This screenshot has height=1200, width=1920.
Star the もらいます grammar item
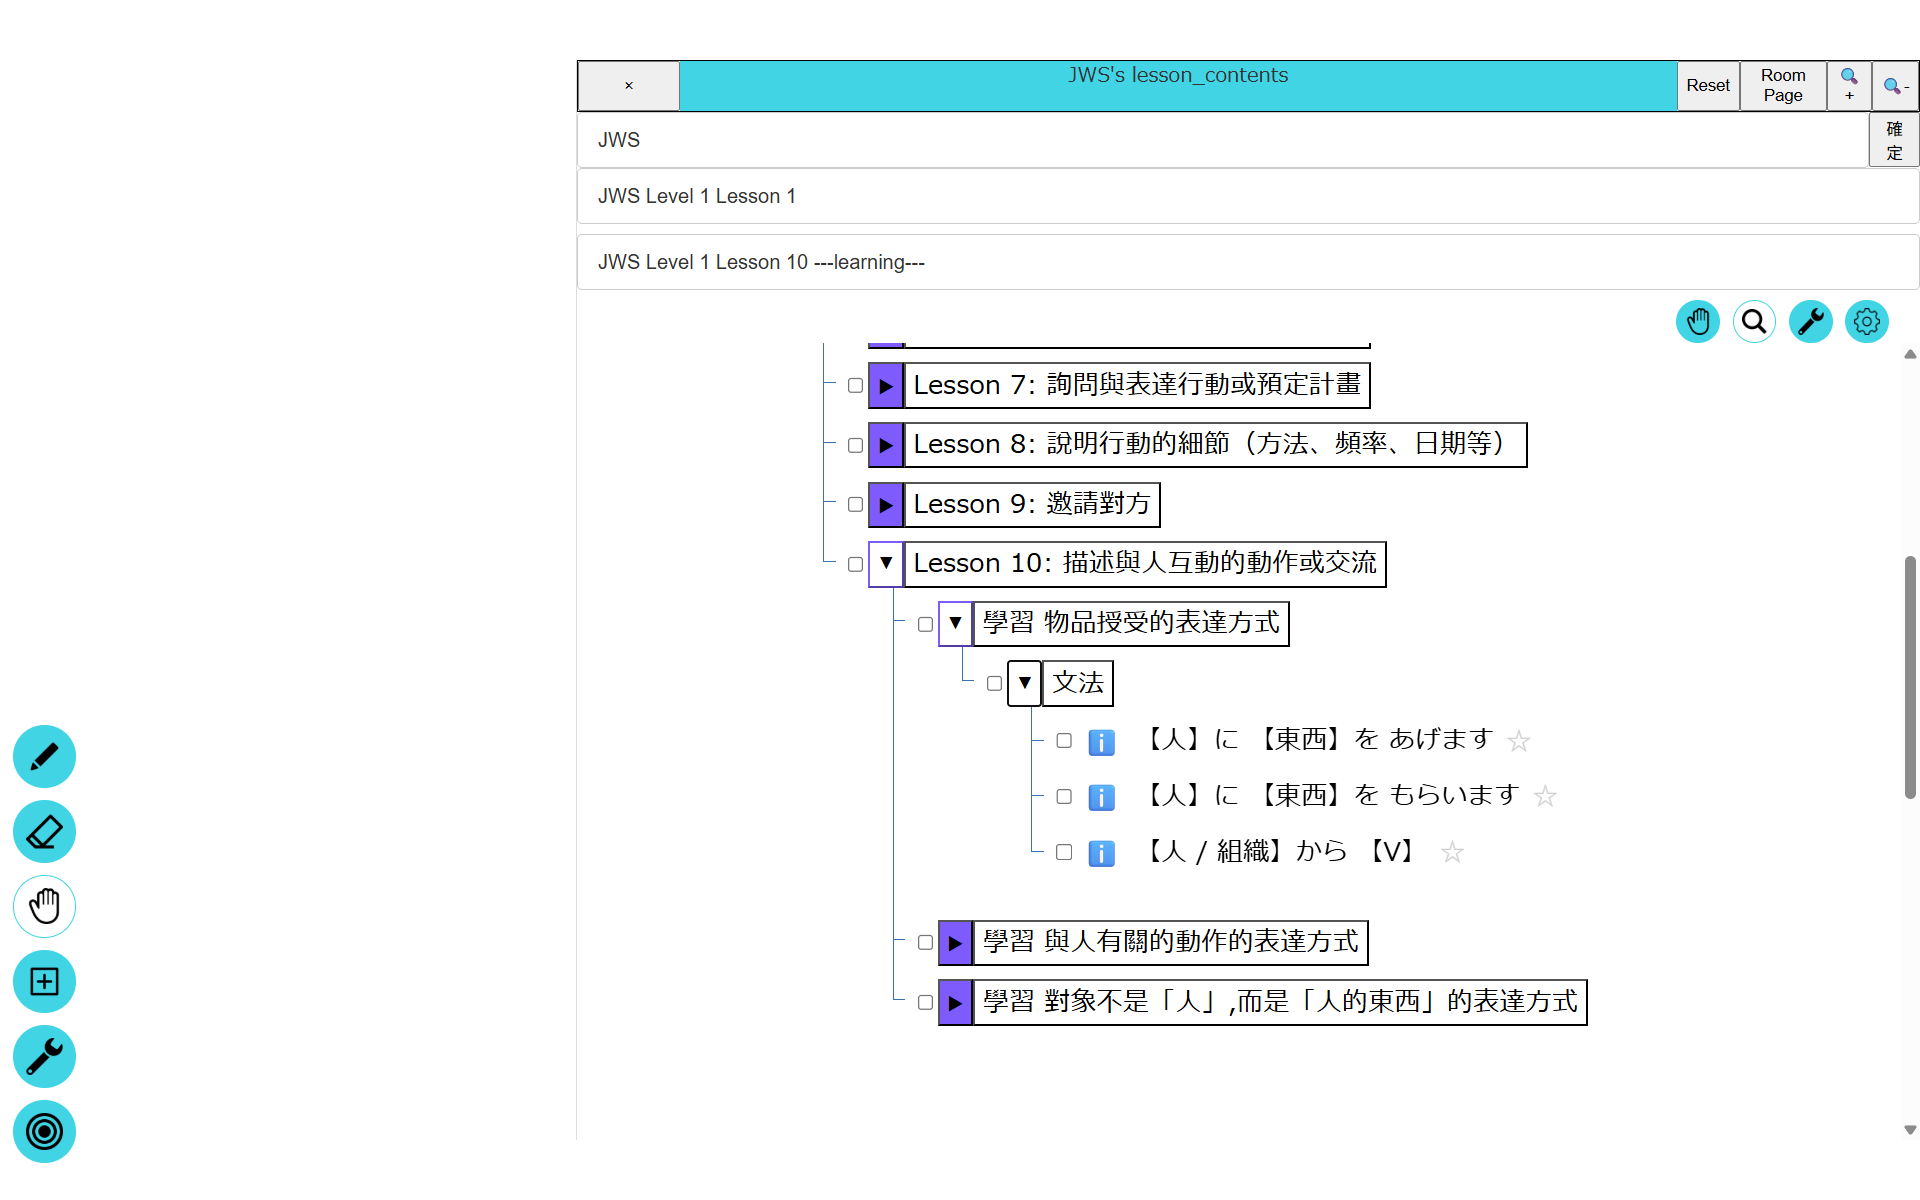pos(1545,797)
